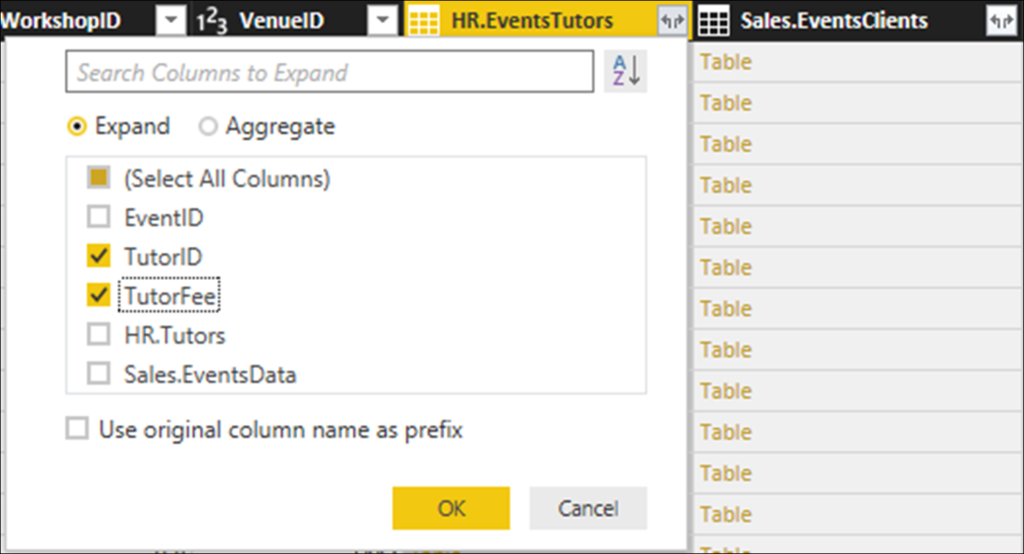Click the 123 data type icon for VenueID
1024x554 pixels.
tap(210, 21)
